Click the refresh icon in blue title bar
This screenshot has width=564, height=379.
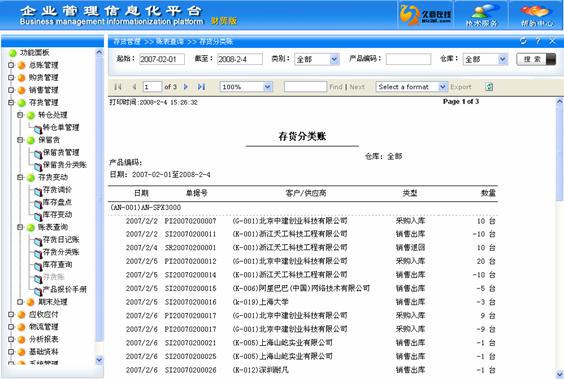pyautogui.click(x=523, y=41)
